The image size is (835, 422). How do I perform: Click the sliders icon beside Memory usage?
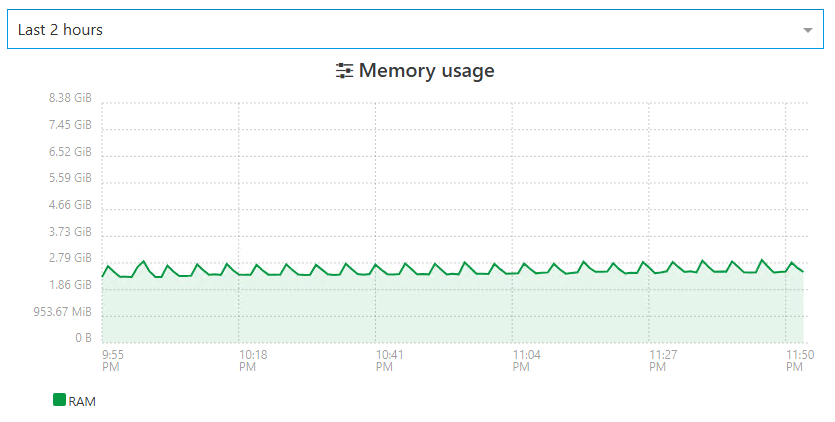[x=345, y=71]
